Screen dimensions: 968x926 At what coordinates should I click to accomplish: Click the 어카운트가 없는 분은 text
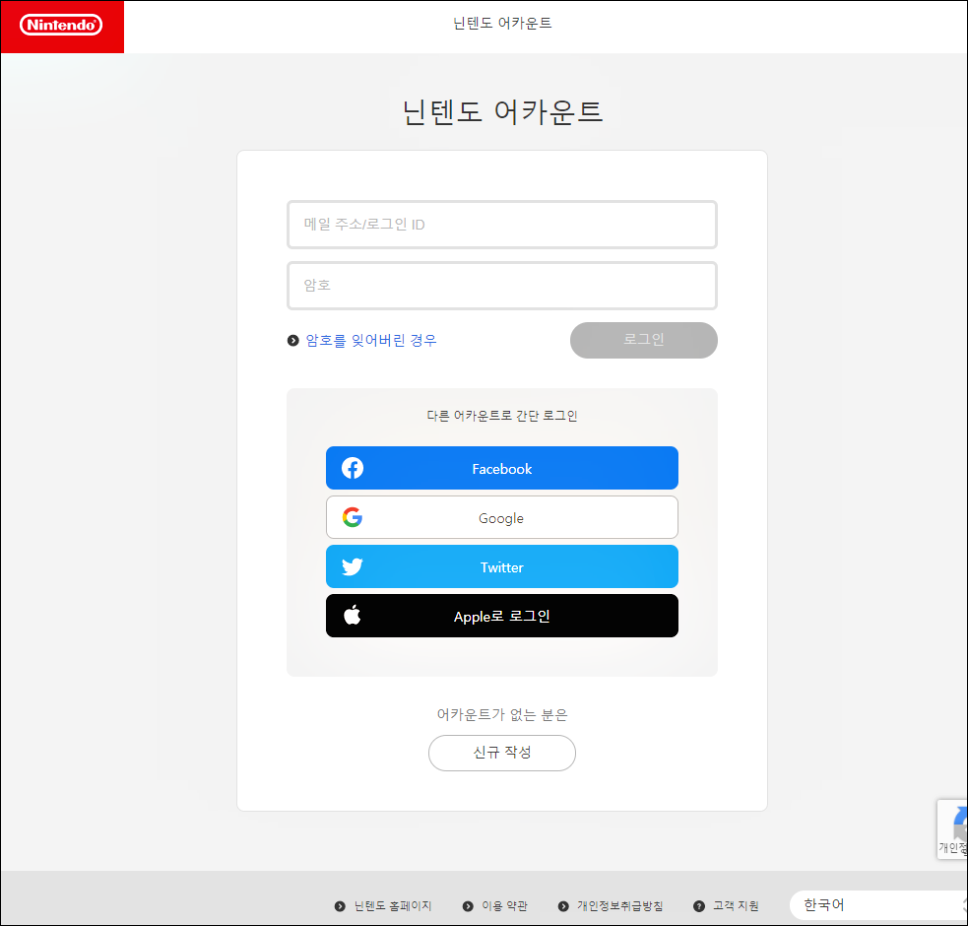tap(502, 715)
